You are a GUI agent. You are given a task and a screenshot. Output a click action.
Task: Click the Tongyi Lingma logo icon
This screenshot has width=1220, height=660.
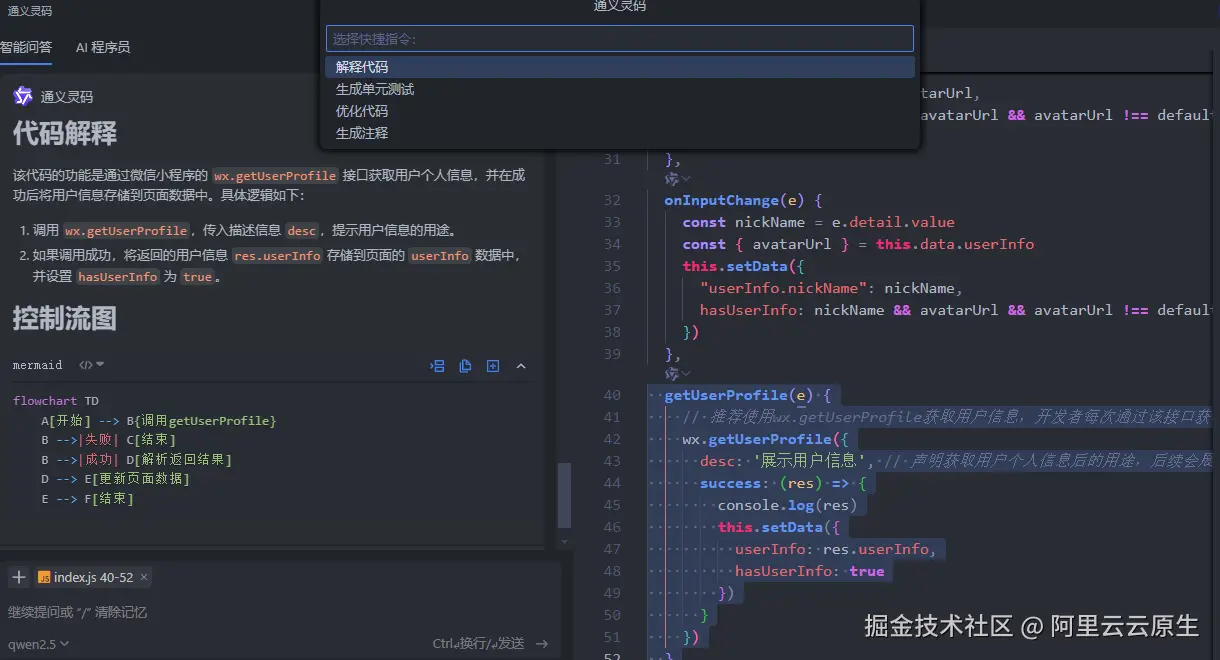[23, 96]
